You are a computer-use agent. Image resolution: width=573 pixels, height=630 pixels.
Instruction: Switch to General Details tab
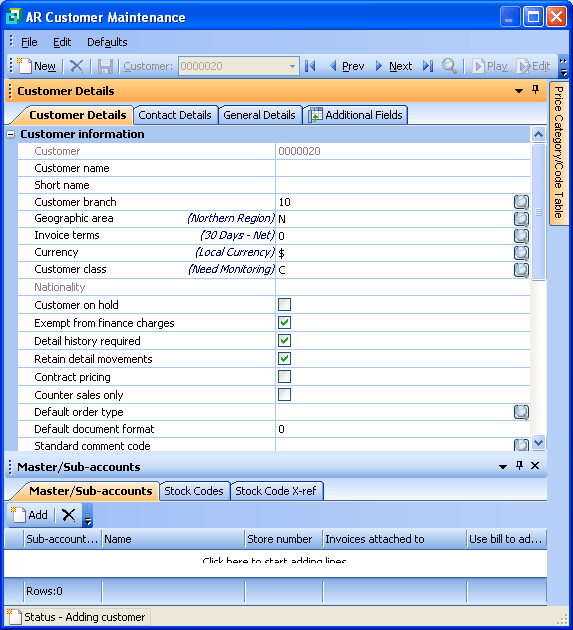click(259, 115)
